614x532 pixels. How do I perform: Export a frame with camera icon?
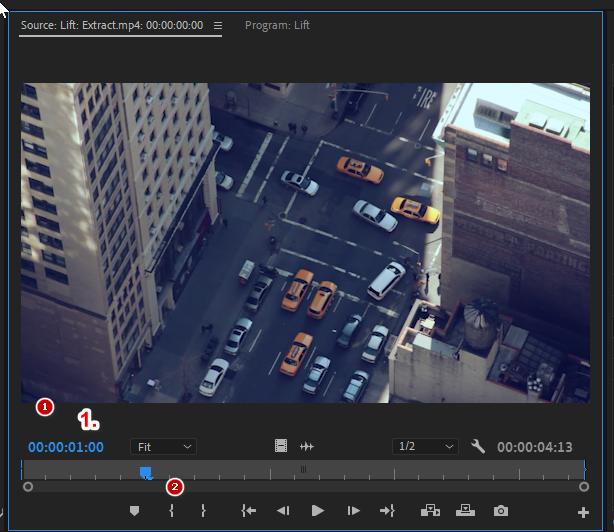[x=501, y=511]
